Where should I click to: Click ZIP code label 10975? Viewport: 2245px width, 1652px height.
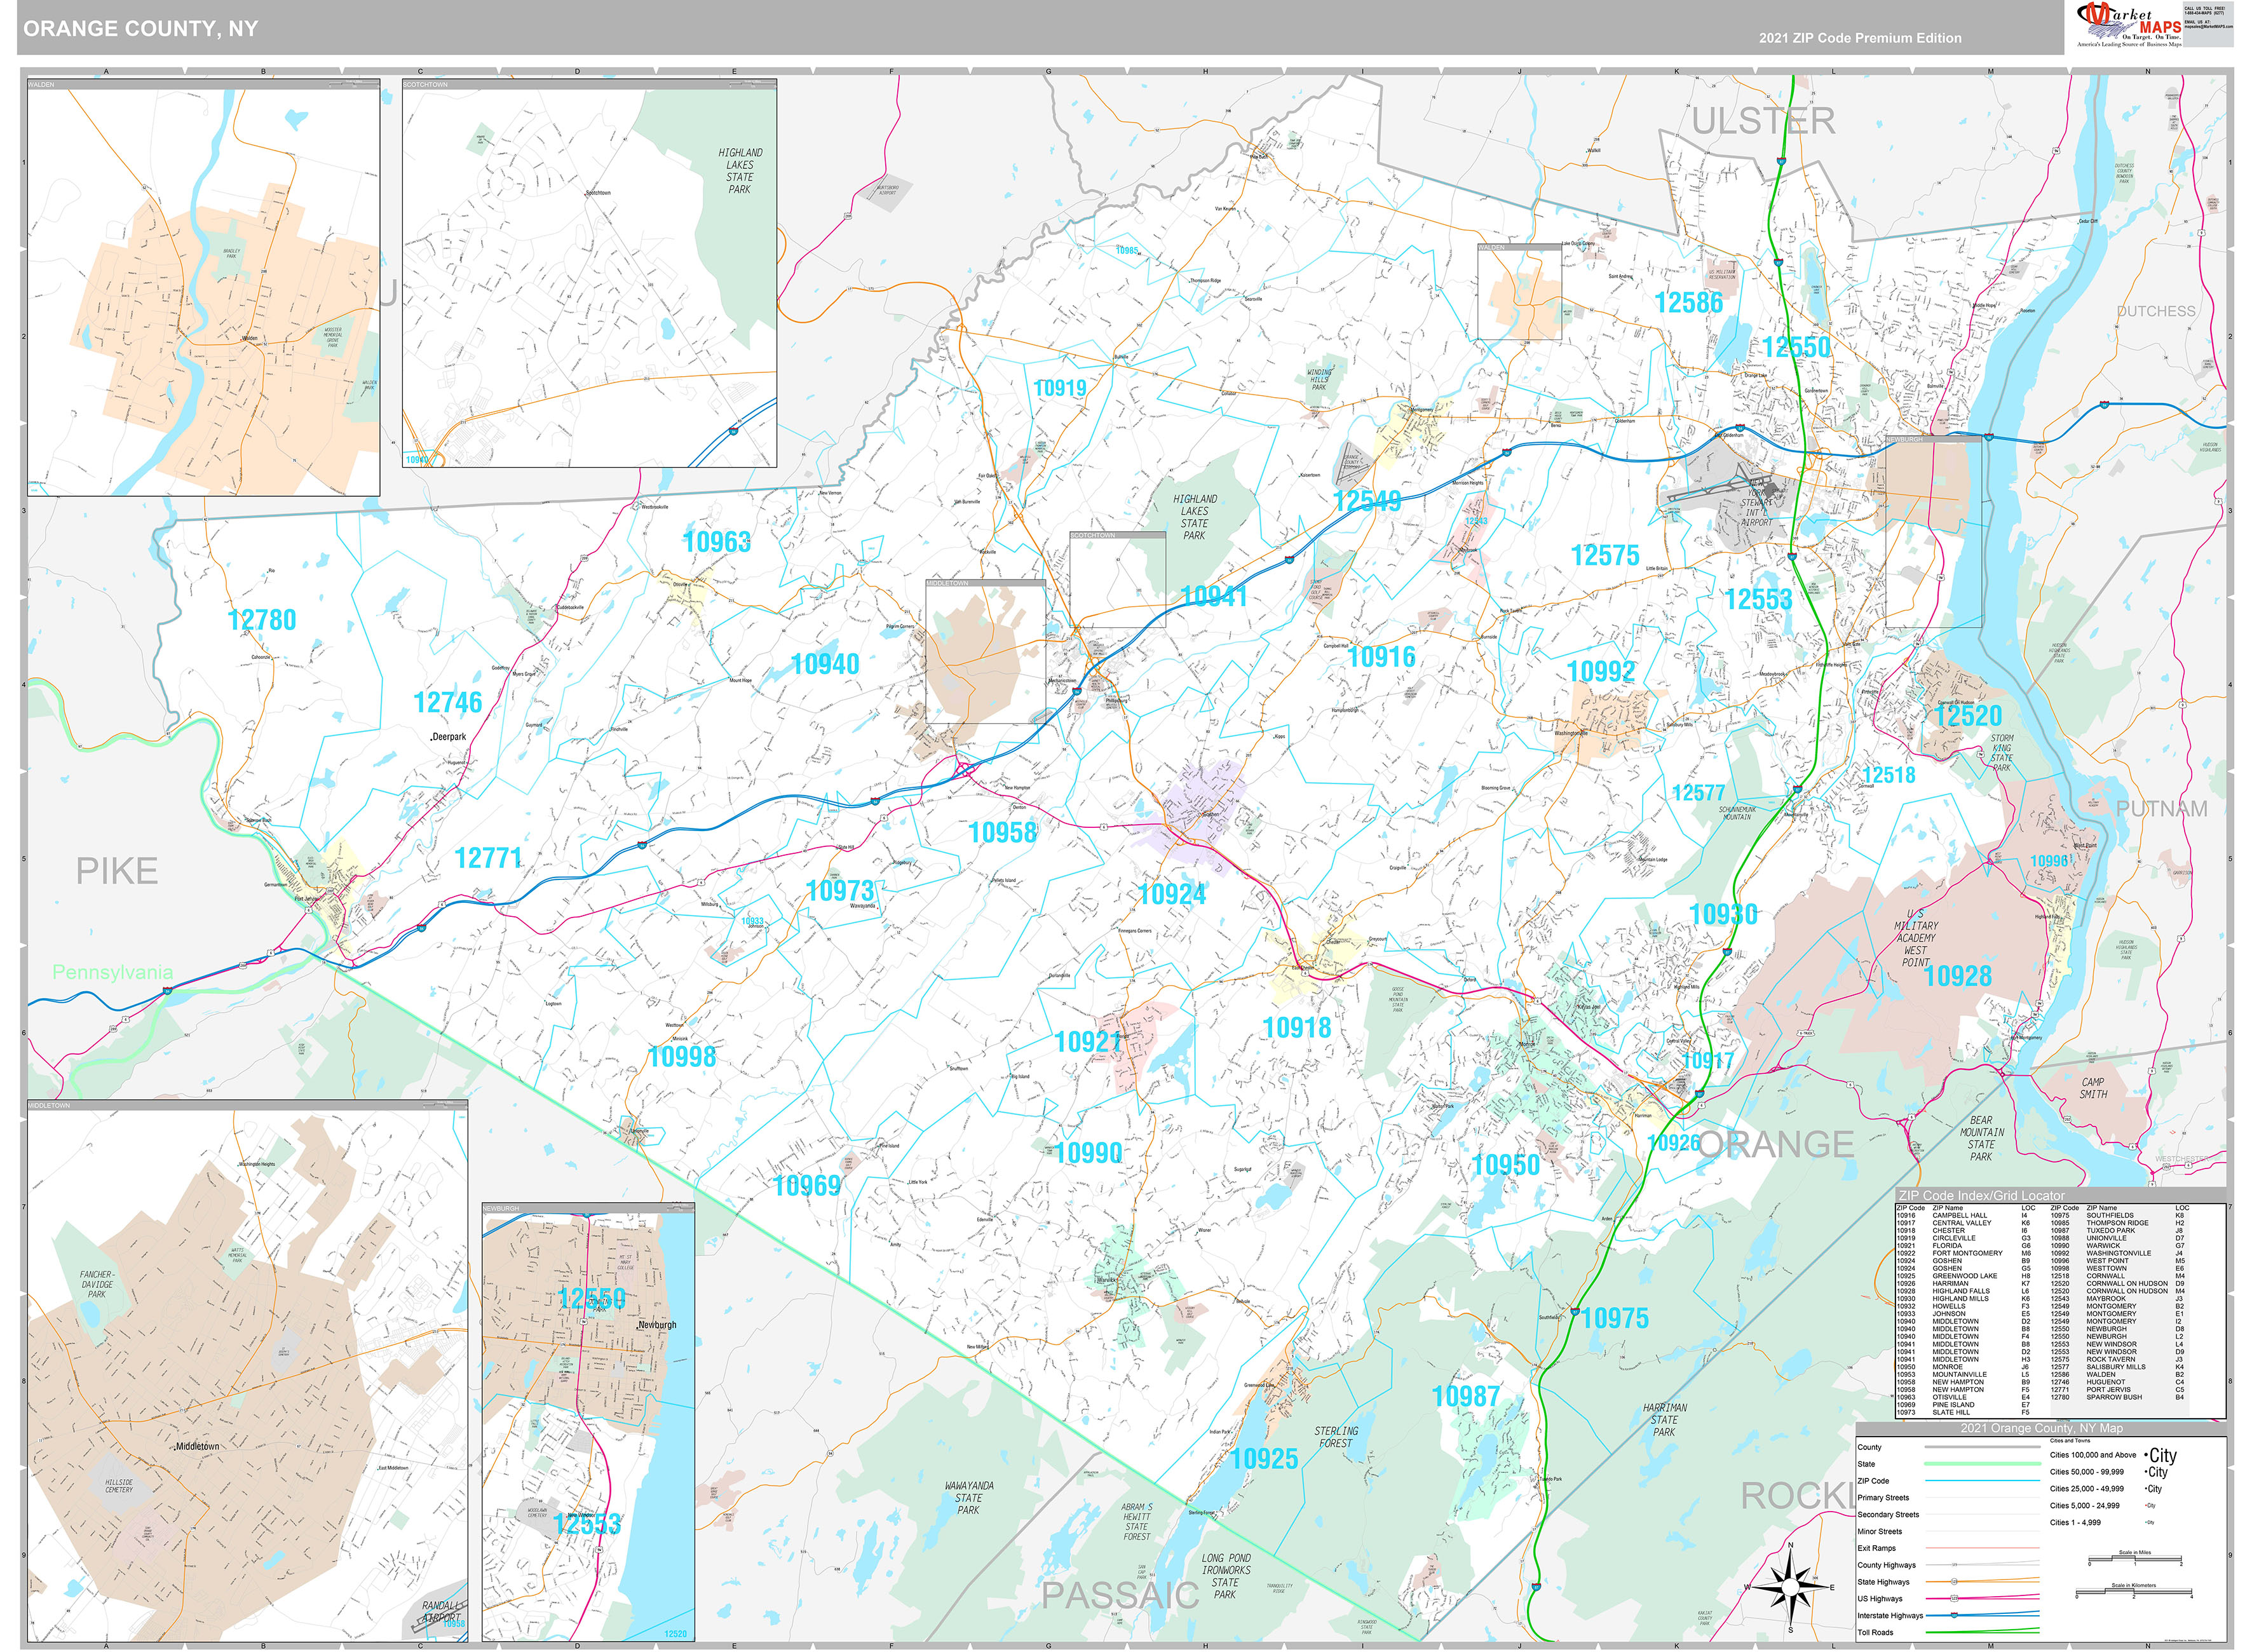[x=1615, y=1318]
